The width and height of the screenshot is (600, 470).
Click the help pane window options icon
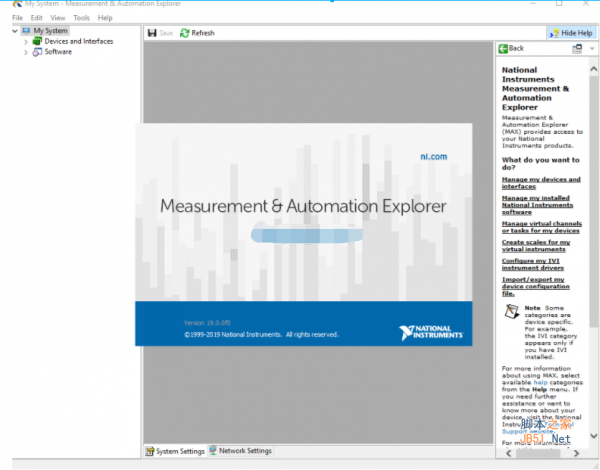click(x=577, y=49)
